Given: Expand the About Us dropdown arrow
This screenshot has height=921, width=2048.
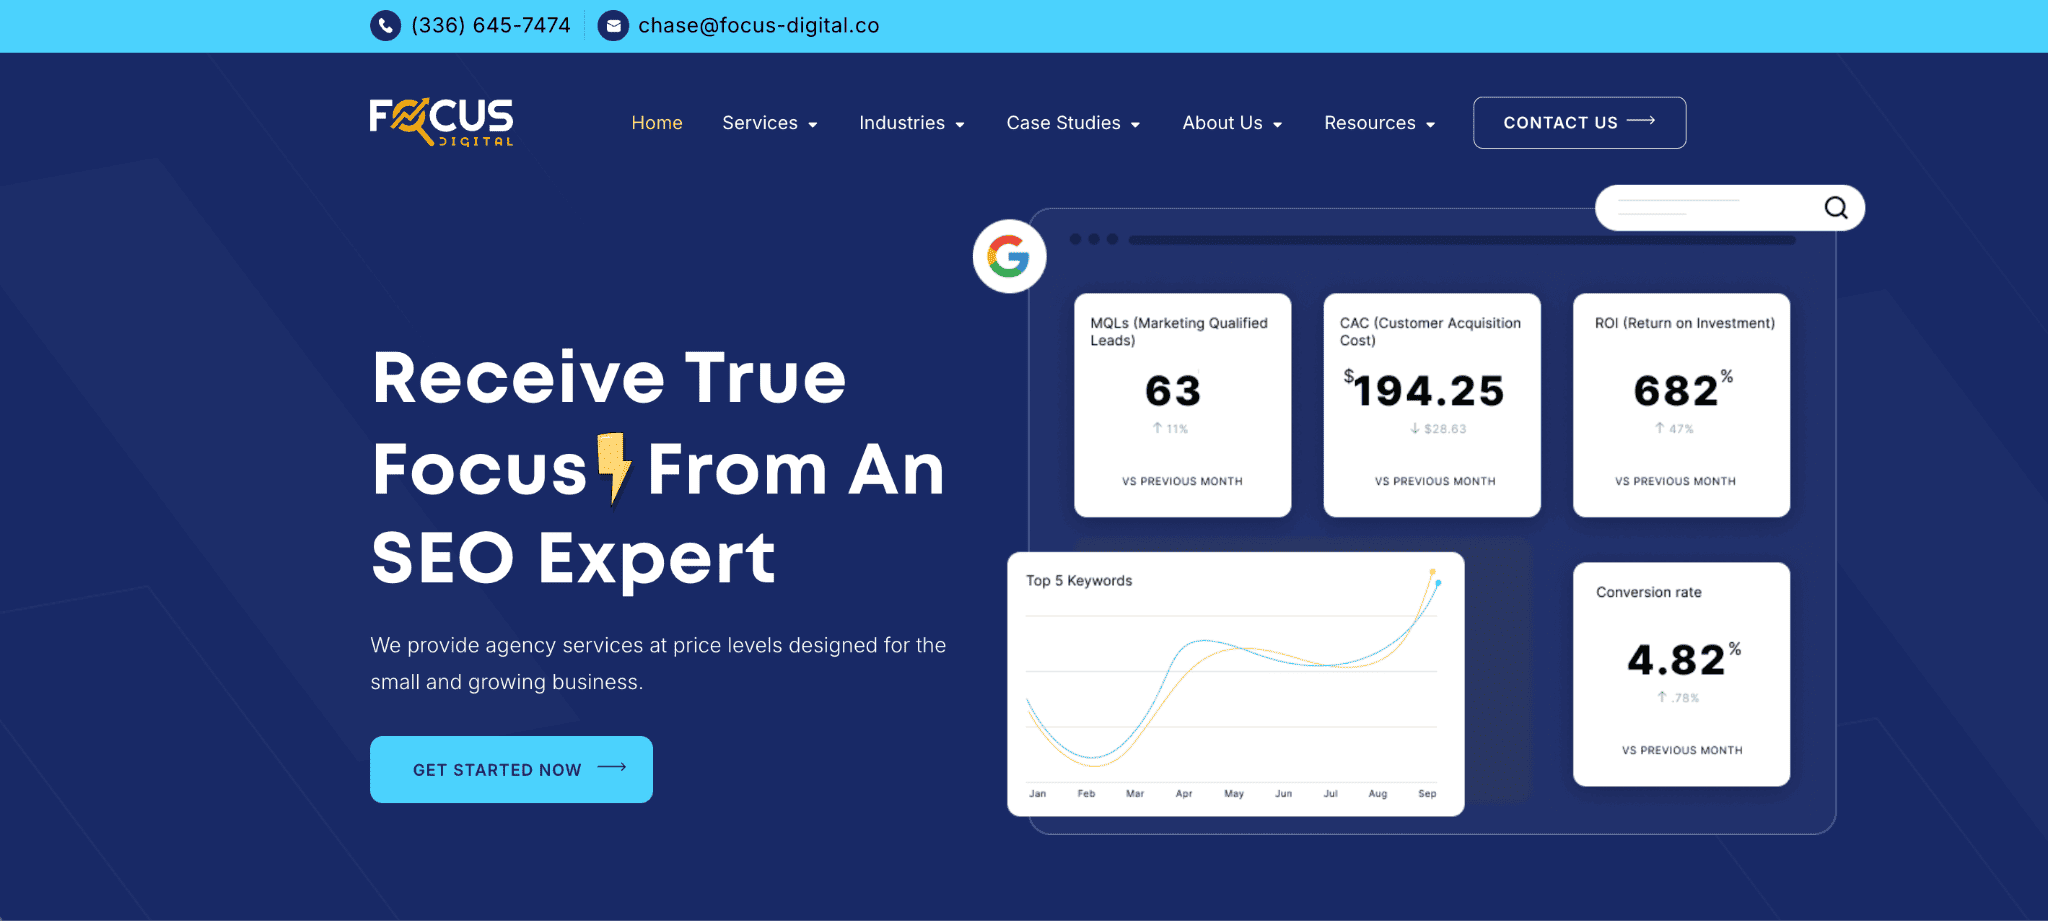Looking at the screenshot, I should click(1278, 125).
